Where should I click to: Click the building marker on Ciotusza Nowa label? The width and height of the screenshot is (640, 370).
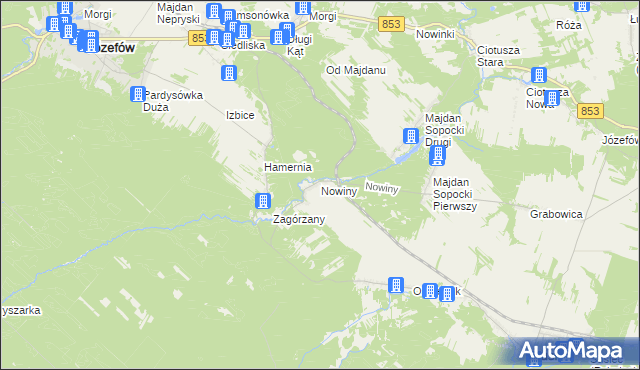tap(552, 98)
